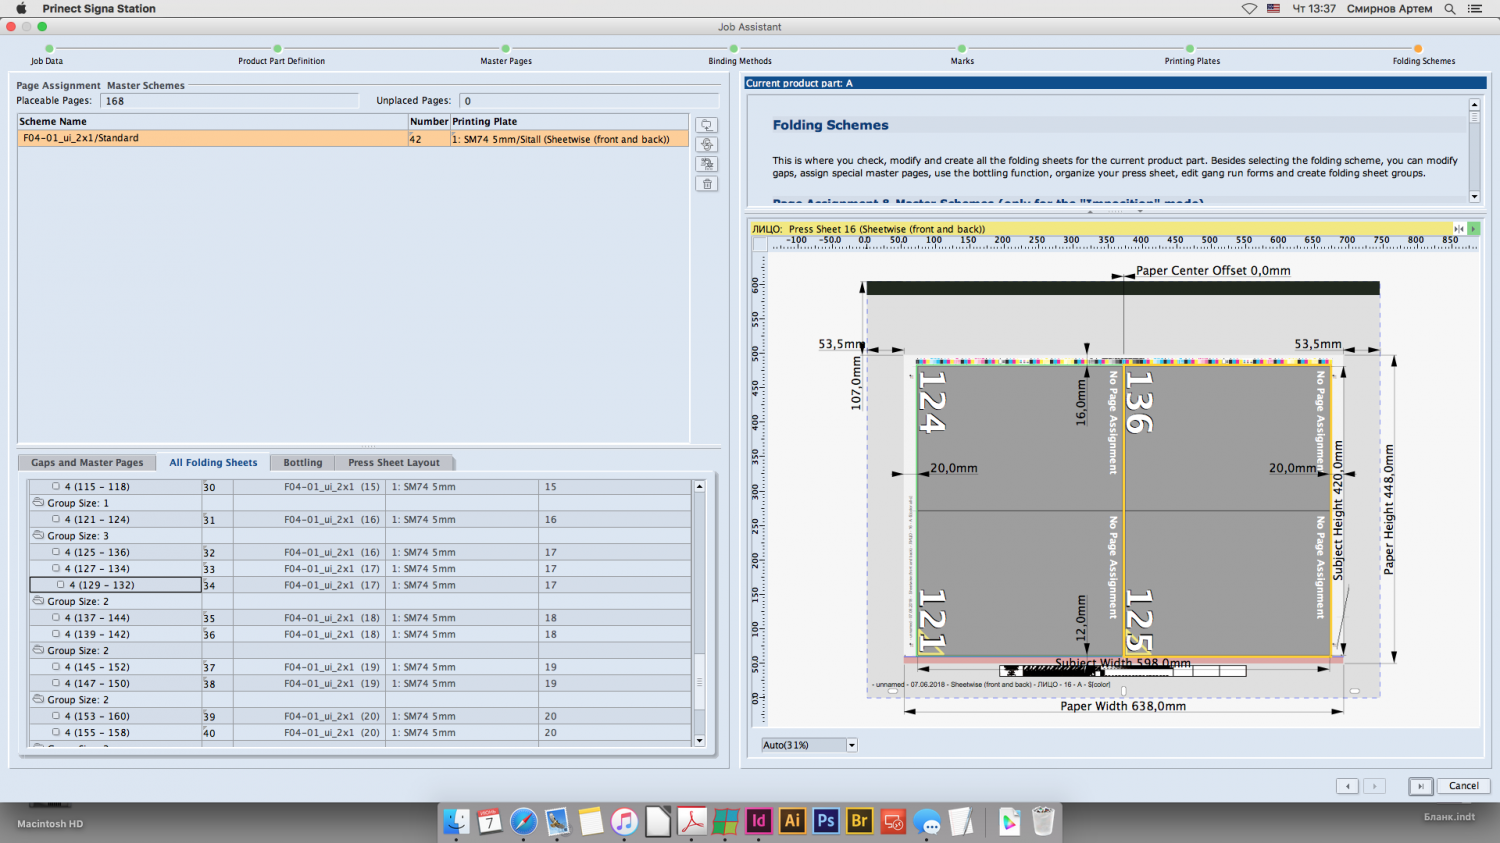Click the Placeable Pages field showing 168
Image resolution: width=1500 pixels, height=843 pixels.
(x=228, y=101)
